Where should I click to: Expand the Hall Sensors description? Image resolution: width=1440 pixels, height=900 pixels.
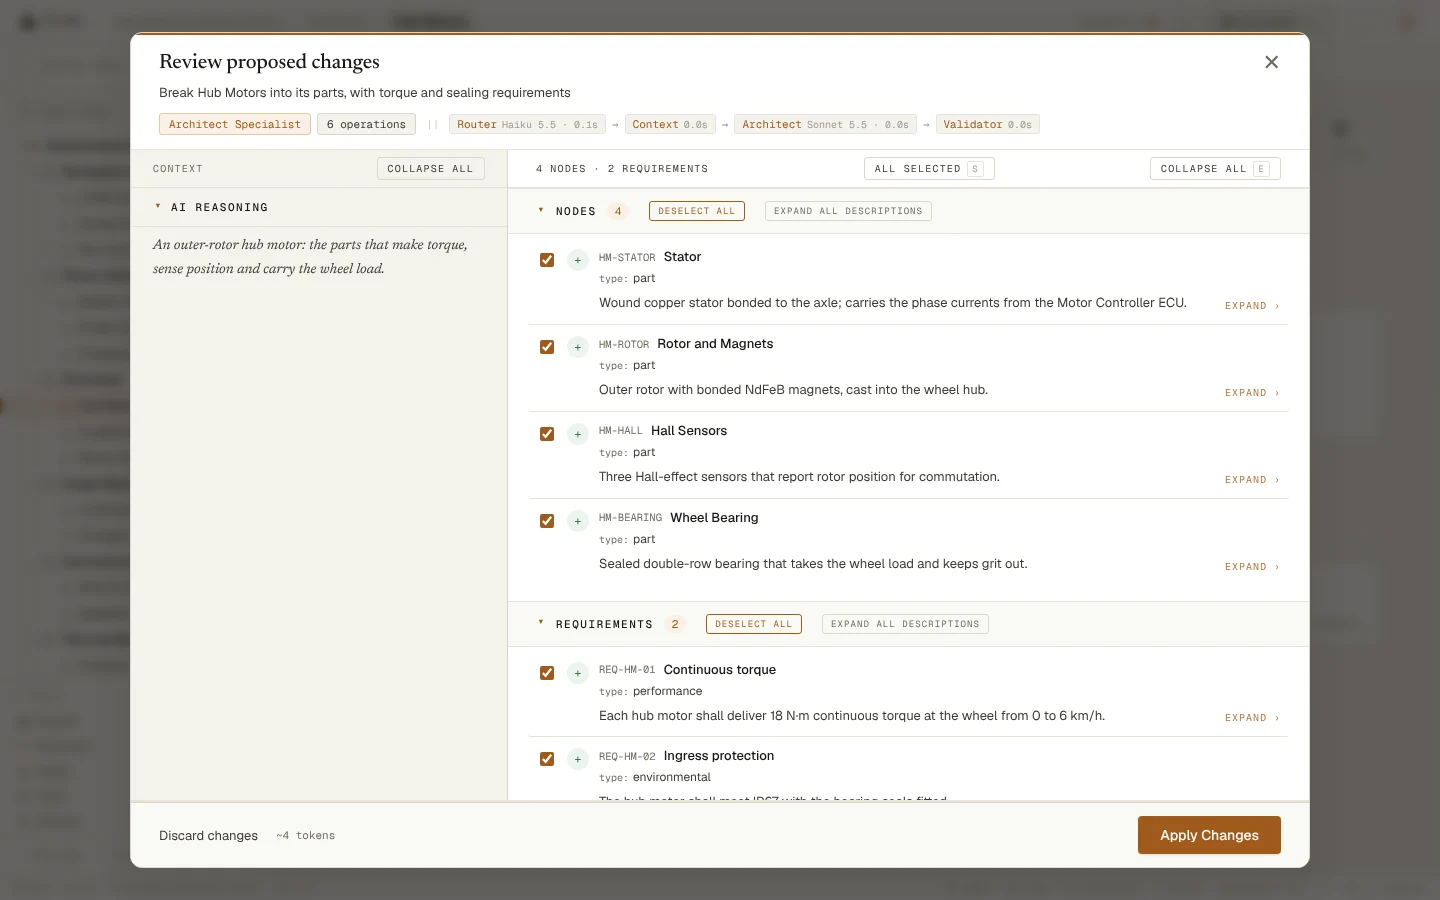[x=1252, y=480]
